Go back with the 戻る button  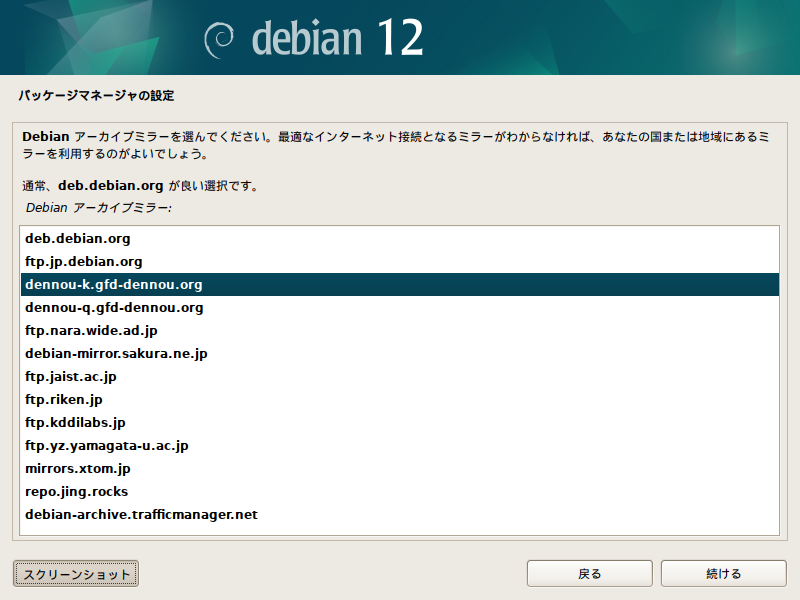(590, 574)
